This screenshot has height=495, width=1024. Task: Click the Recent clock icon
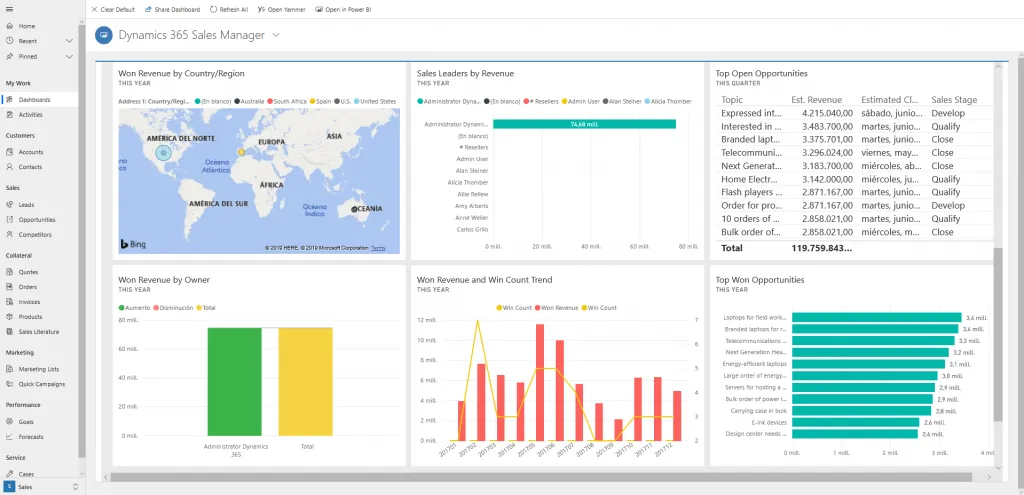point(10,41)
